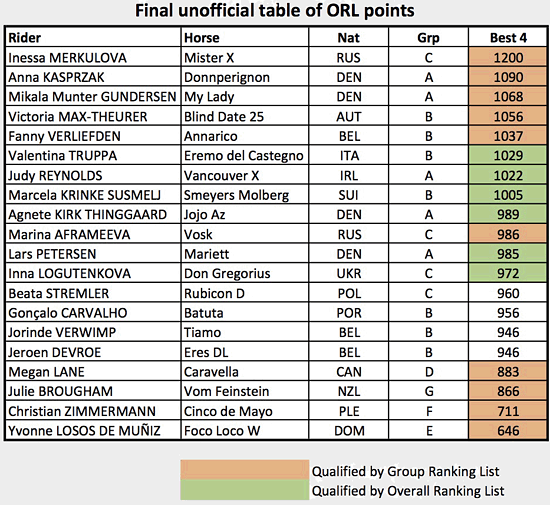Image resolution: width=550 pixels, height=505 pixels.
Task: Click the Donnperignon horse cell
Action: pos(244,77)
